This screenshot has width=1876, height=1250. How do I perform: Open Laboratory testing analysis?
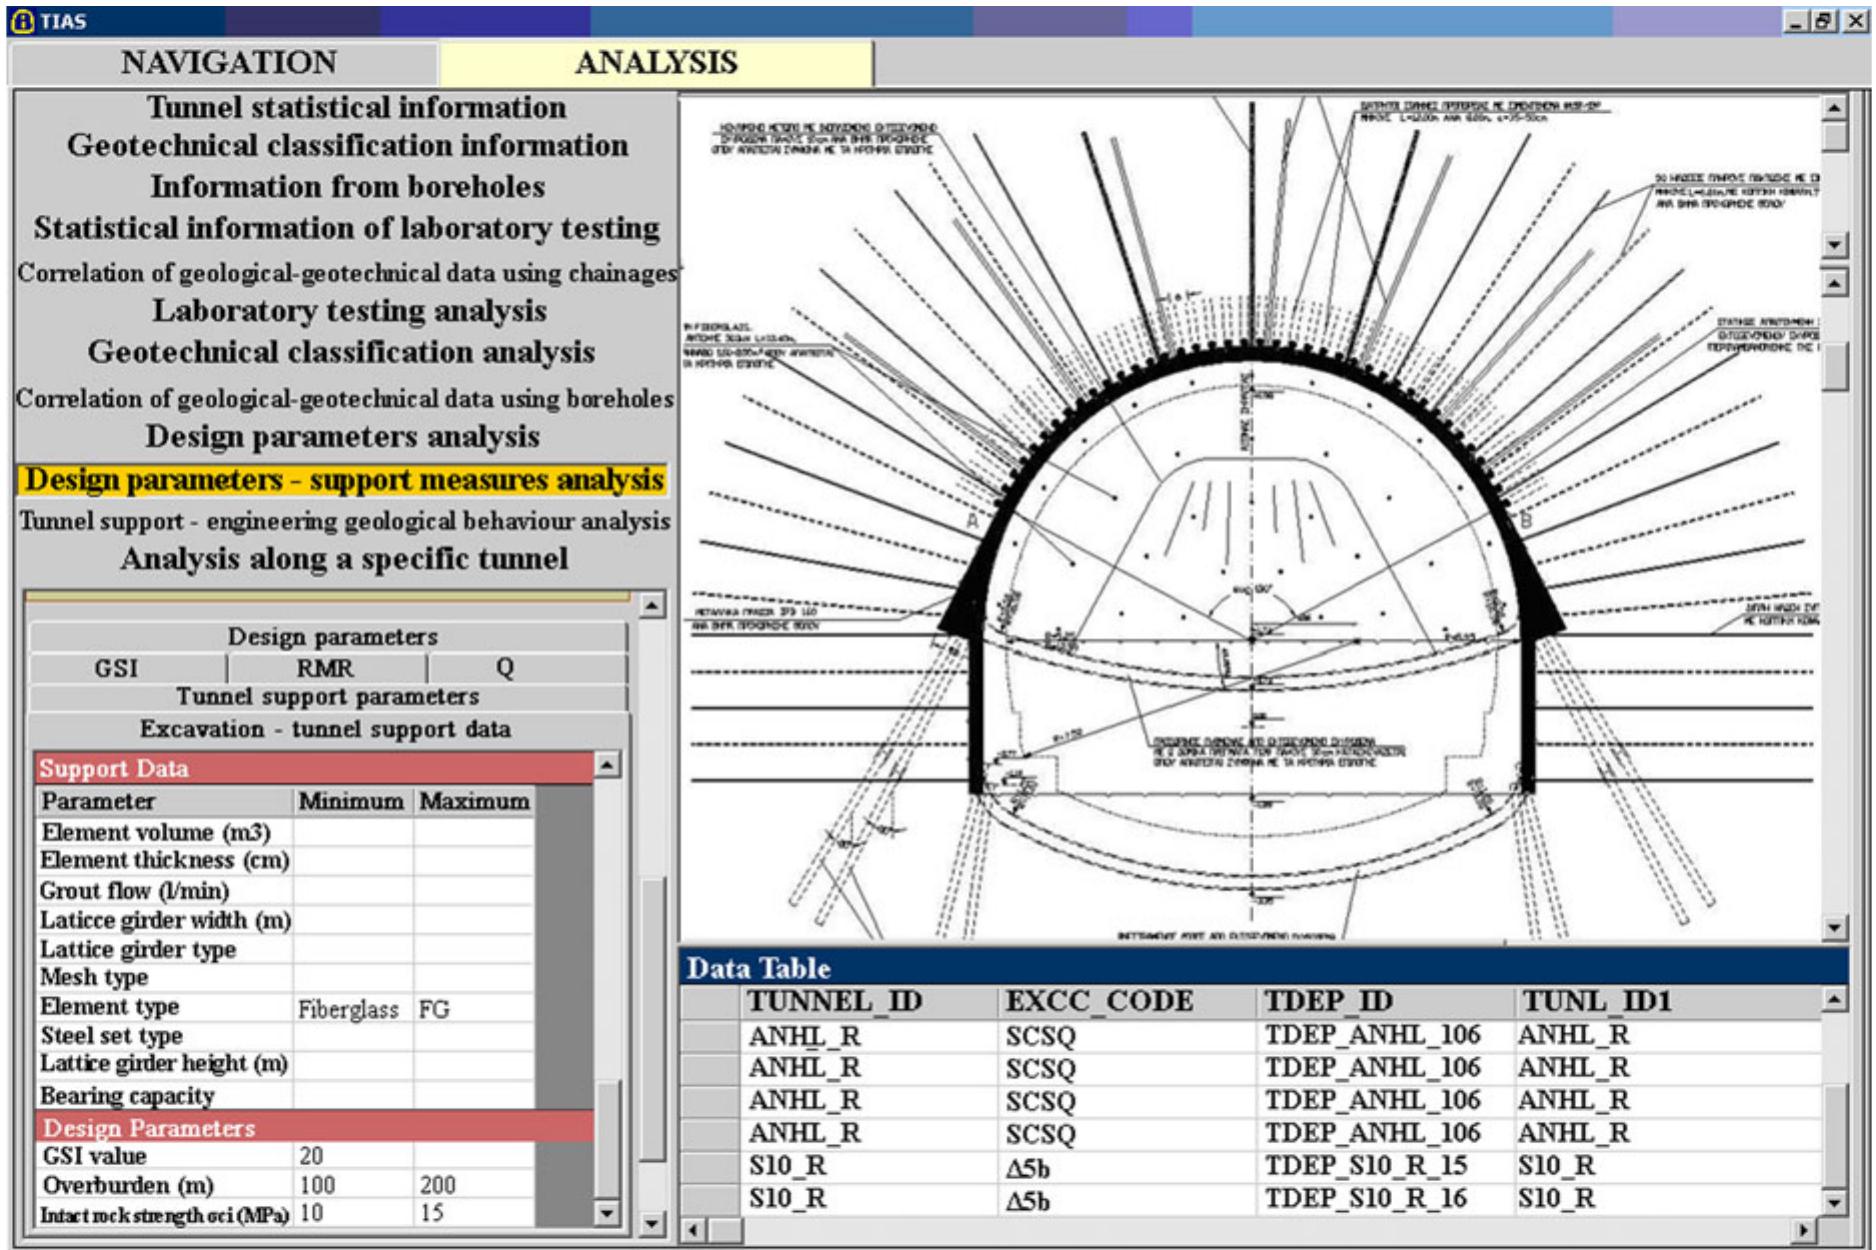[x=349, y=311]
